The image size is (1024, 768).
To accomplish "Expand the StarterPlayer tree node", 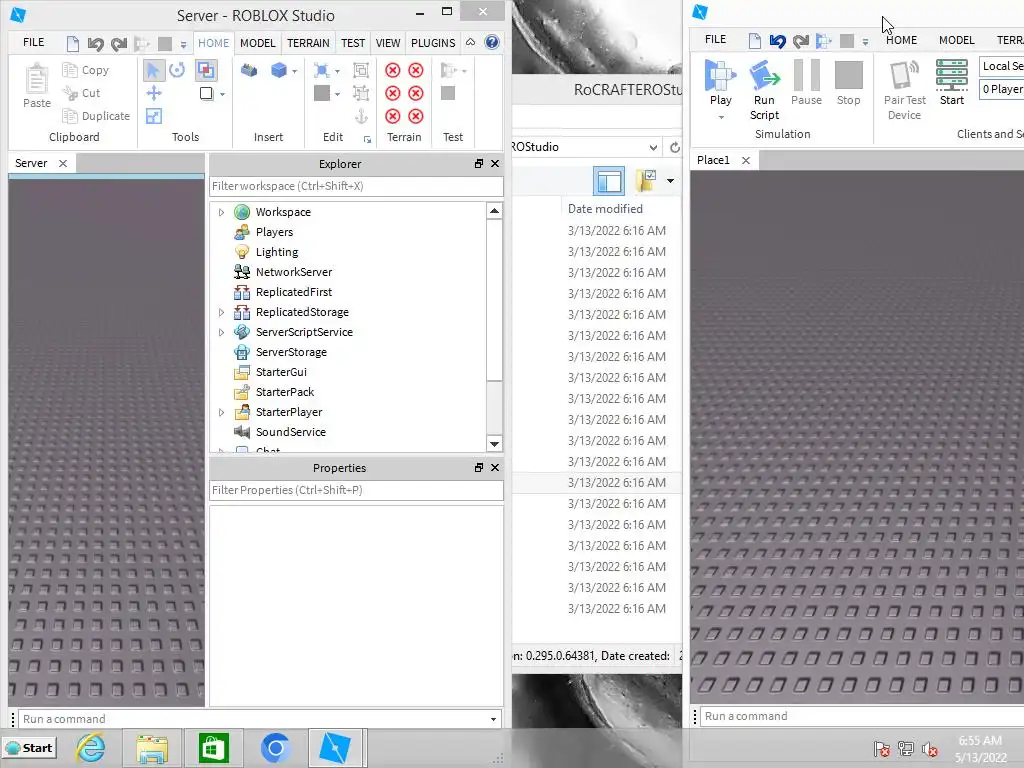I will 221,412.
